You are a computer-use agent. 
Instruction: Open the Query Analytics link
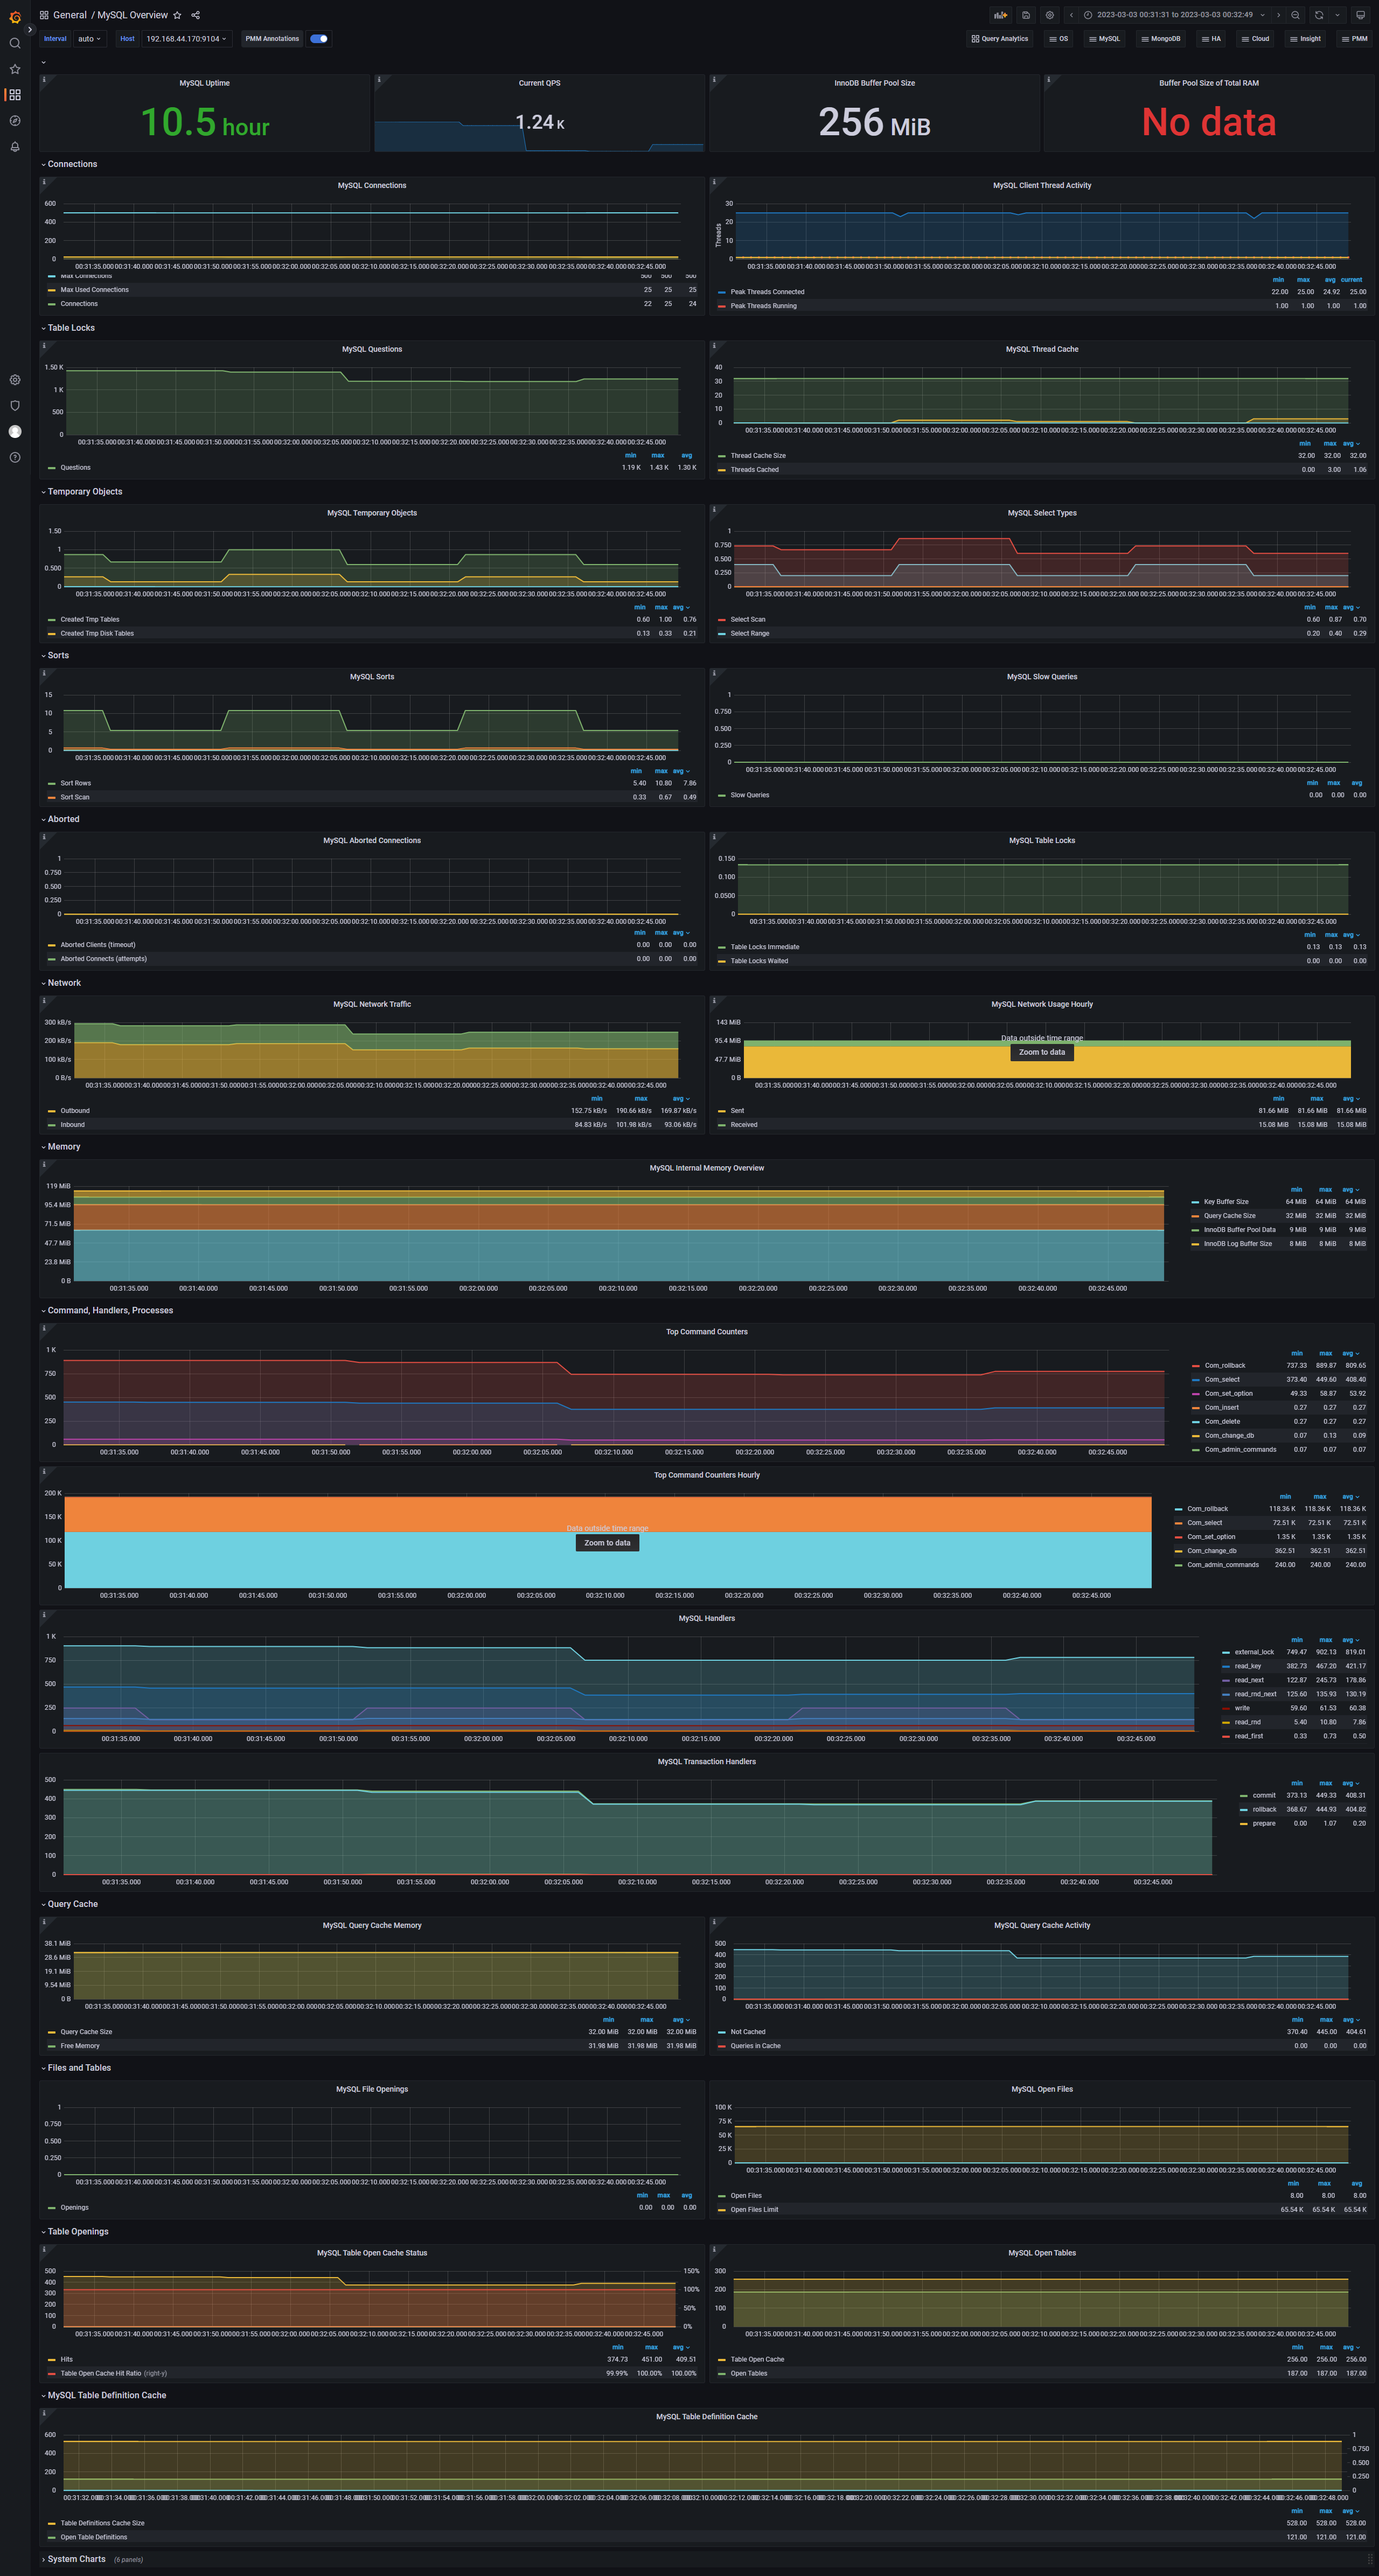tap(999, 39)
